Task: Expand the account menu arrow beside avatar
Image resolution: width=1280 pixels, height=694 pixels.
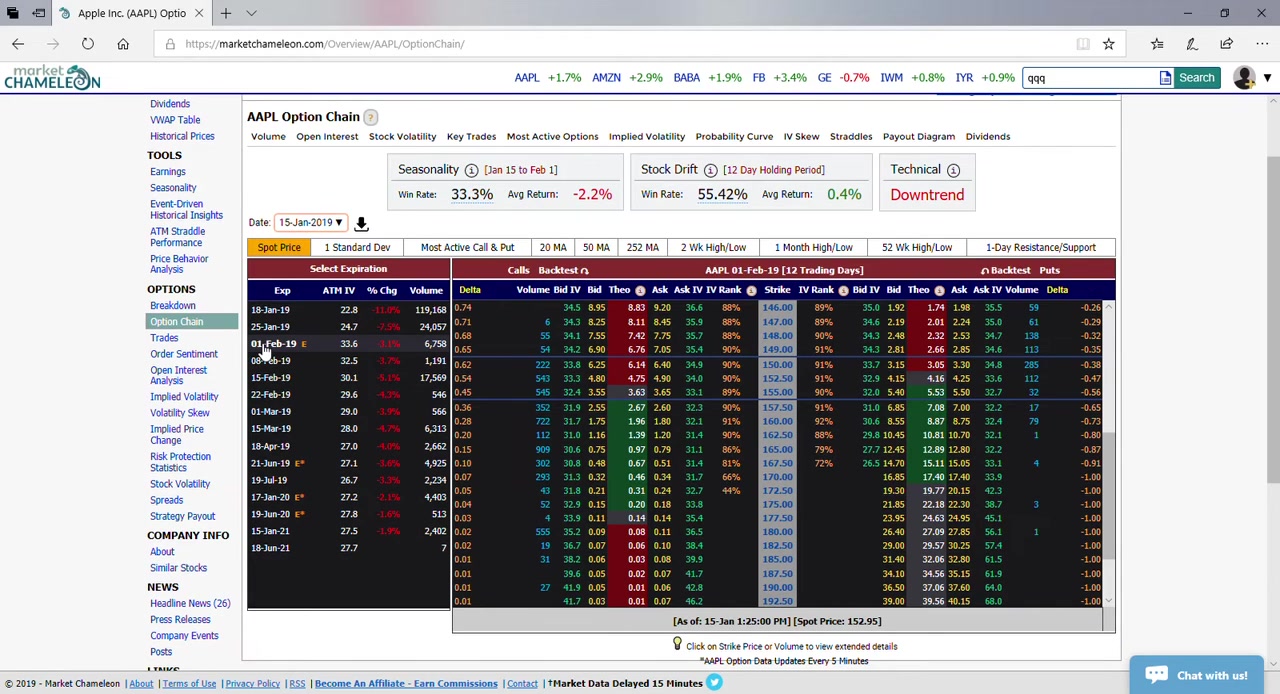Action: pyautogui.click(x=1267, y=78)
